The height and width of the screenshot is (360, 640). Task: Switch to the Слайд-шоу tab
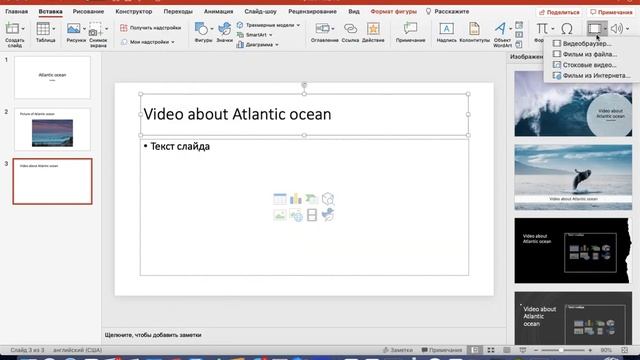tap(260, 11)
